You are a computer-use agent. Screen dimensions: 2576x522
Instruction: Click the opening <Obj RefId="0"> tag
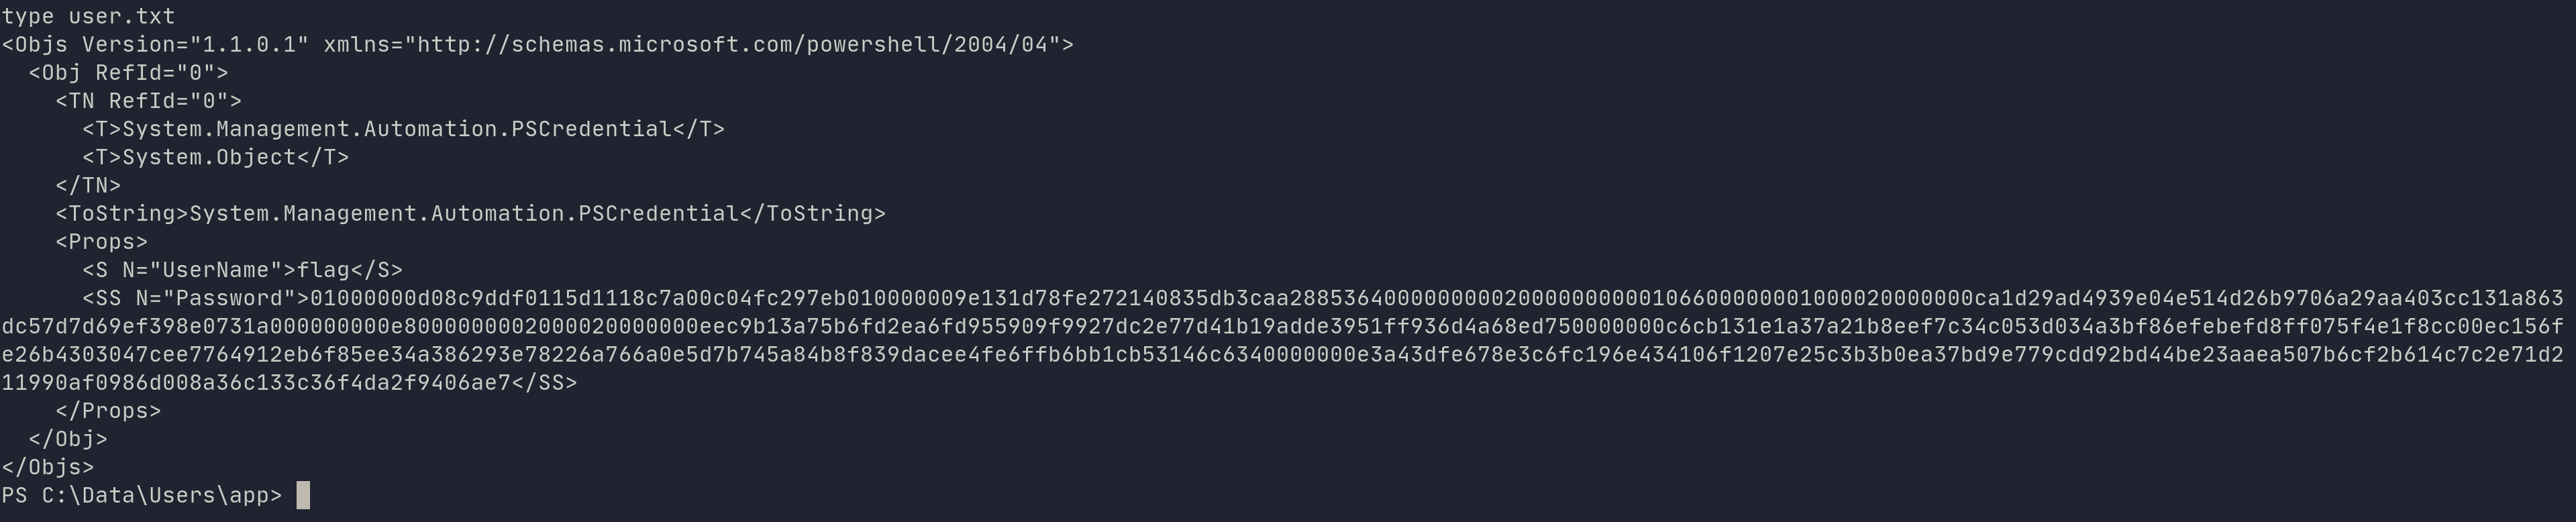128,72
